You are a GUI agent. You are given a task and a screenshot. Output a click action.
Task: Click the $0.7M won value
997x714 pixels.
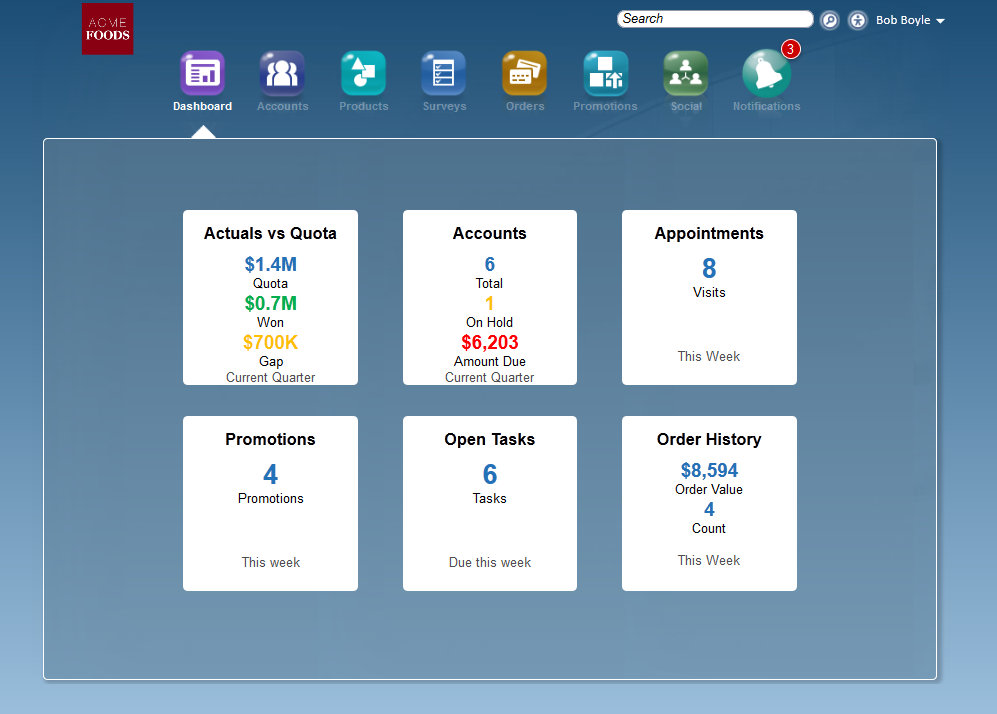[270, 303]
